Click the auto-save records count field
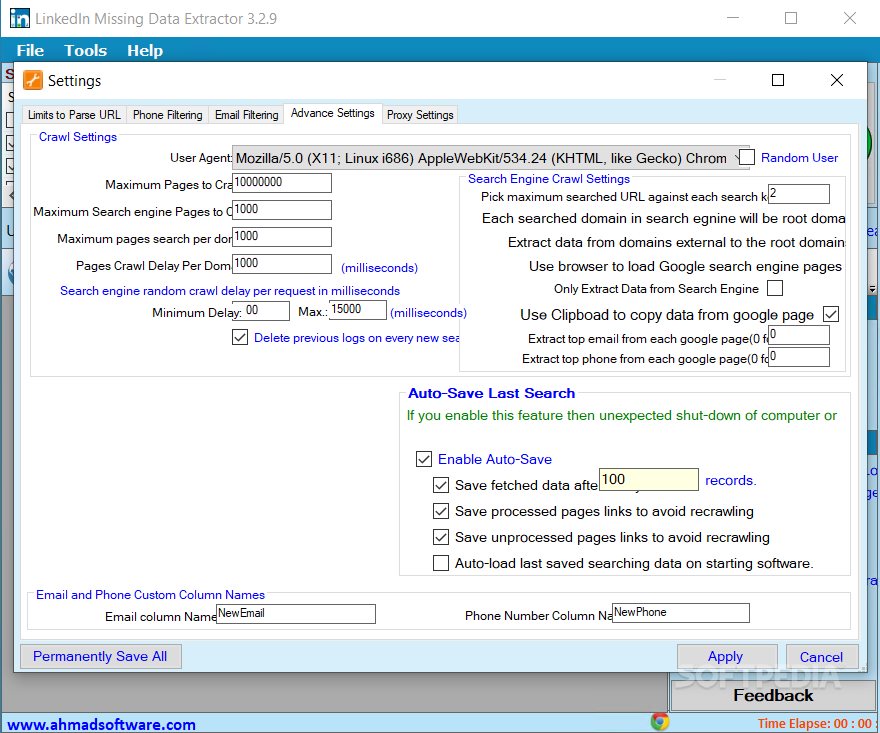Viewport: 880px width, 733px height. click(x=649, y=479)
